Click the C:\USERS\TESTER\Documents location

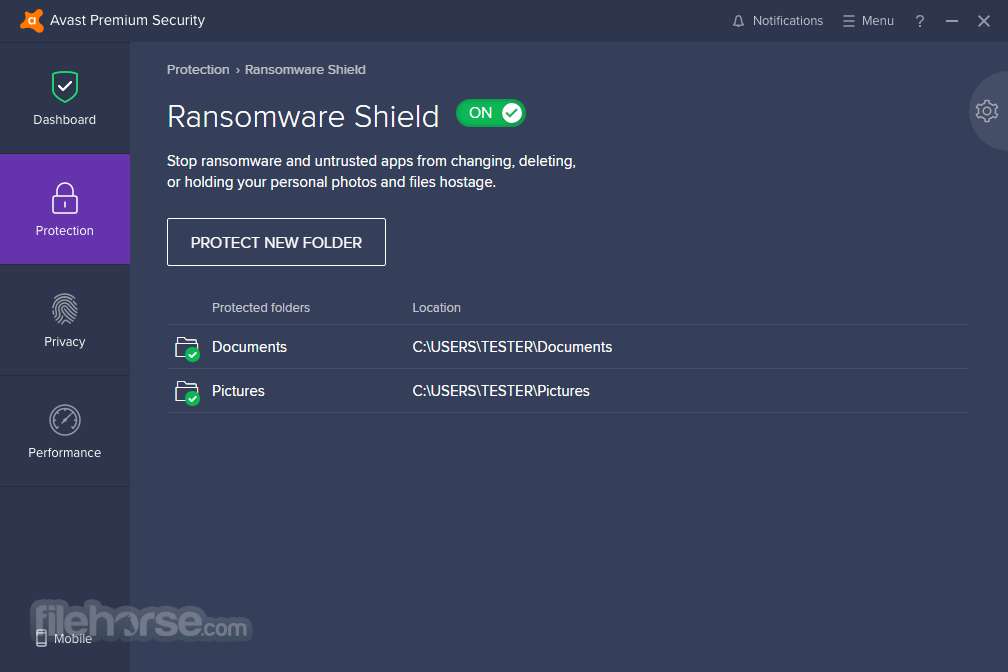coord(512,347)
